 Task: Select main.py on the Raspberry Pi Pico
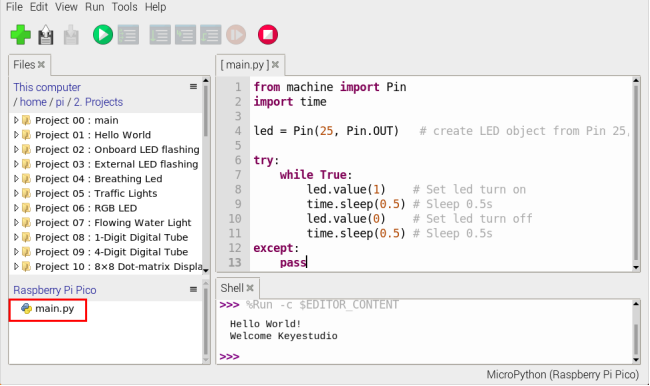click(x=54, y=308)
